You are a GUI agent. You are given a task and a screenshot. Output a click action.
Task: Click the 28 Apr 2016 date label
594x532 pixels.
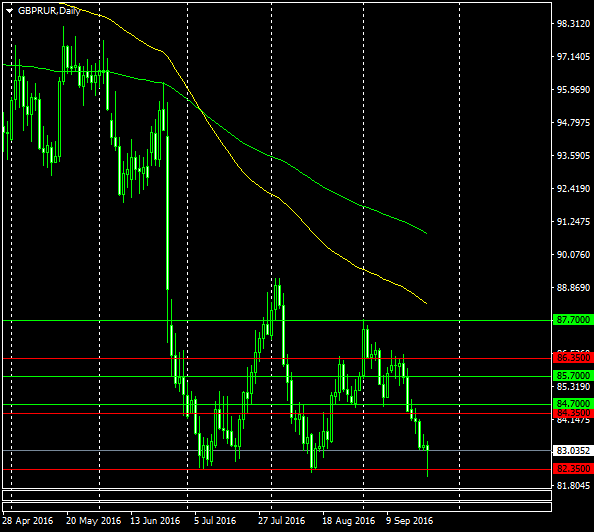point(28,521)
